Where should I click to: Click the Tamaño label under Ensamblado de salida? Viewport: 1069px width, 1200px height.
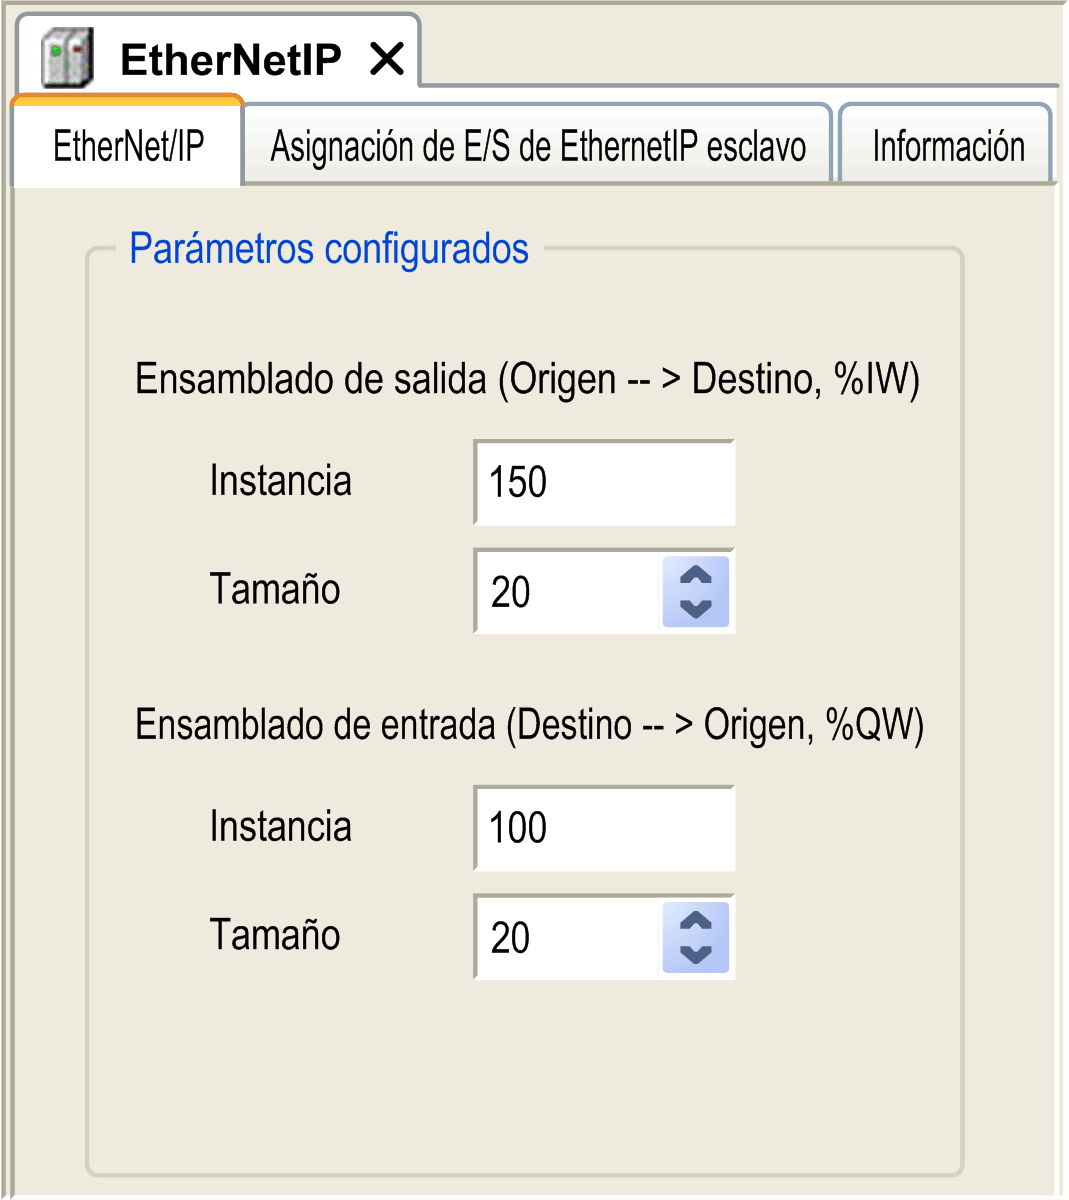[275, 589]
